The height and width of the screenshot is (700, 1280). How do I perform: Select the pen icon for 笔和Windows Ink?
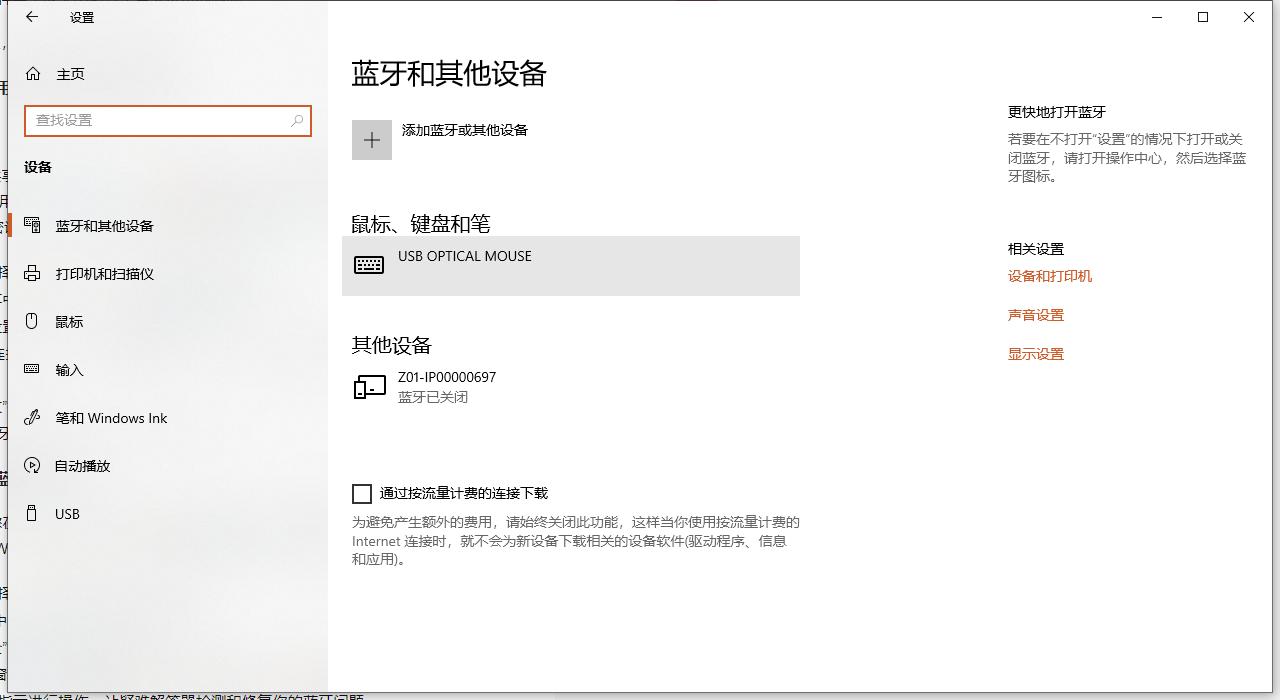[x=30, y=417]
